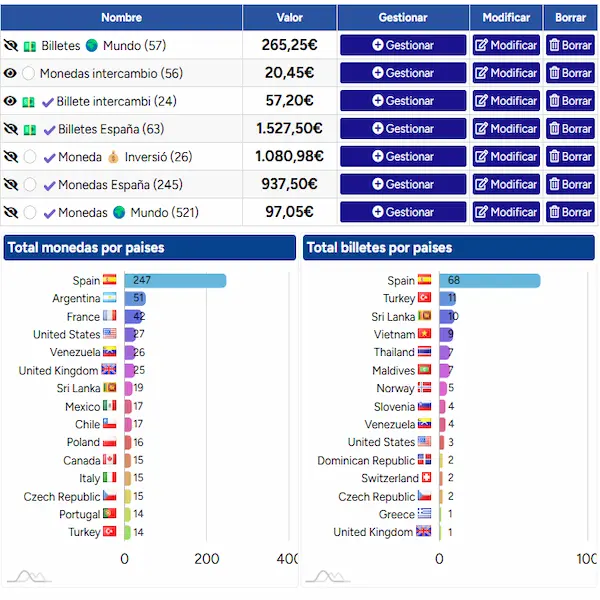Viewport: 600px width, 600px height.
Task: Click the Total billetes por paises header
Action: (x=449, y=248)
